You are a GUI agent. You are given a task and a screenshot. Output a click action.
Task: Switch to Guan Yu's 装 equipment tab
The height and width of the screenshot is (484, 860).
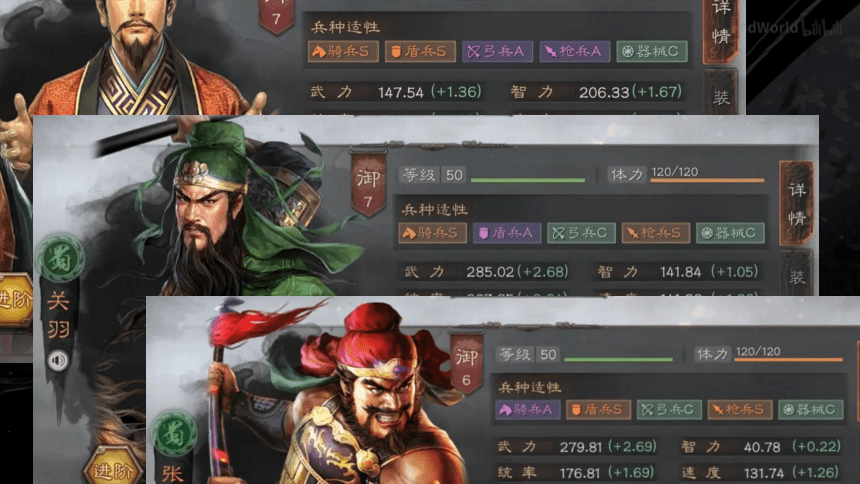click(x=796, y=274)
